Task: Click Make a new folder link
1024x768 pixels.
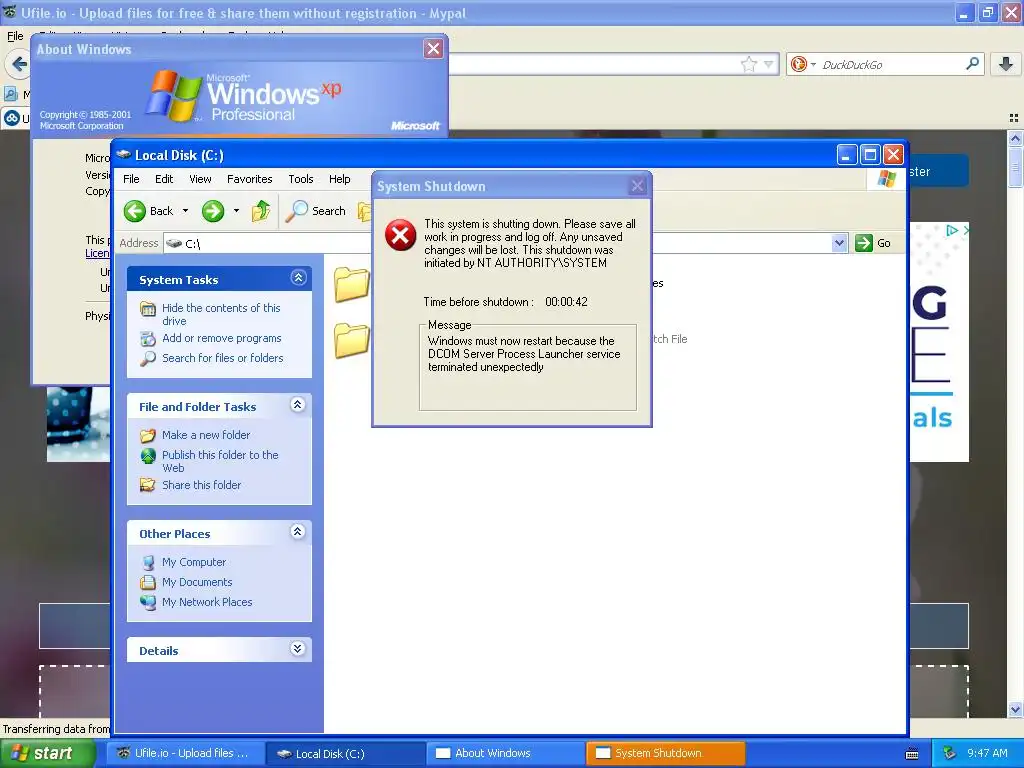Action: click(x=206, y=435)
